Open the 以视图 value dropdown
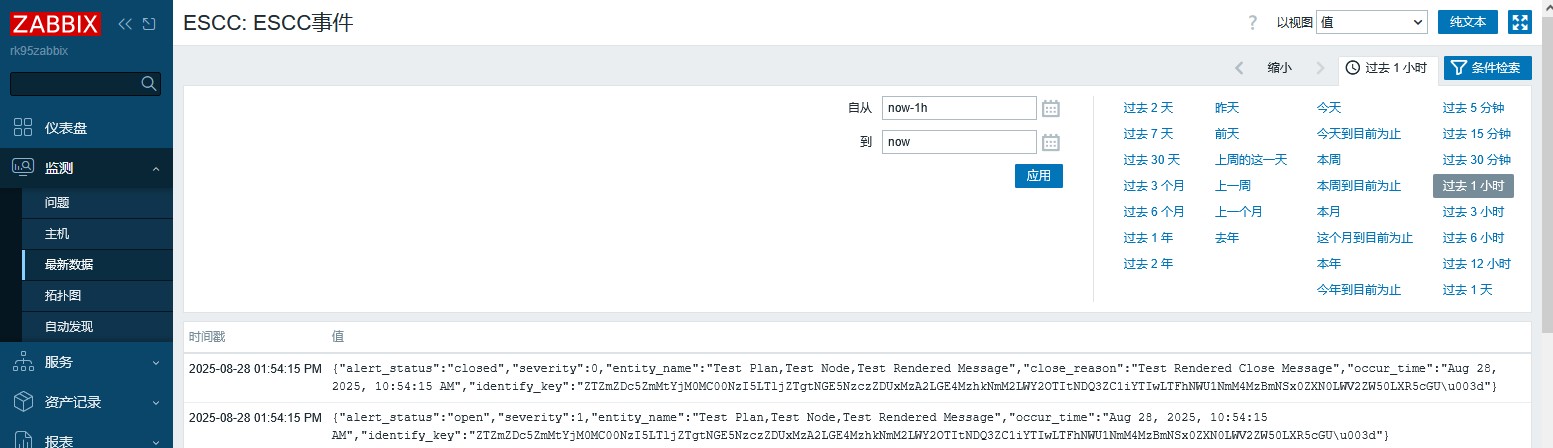1553x448 pixels. pyautogui.click(x=1371, y=22)
